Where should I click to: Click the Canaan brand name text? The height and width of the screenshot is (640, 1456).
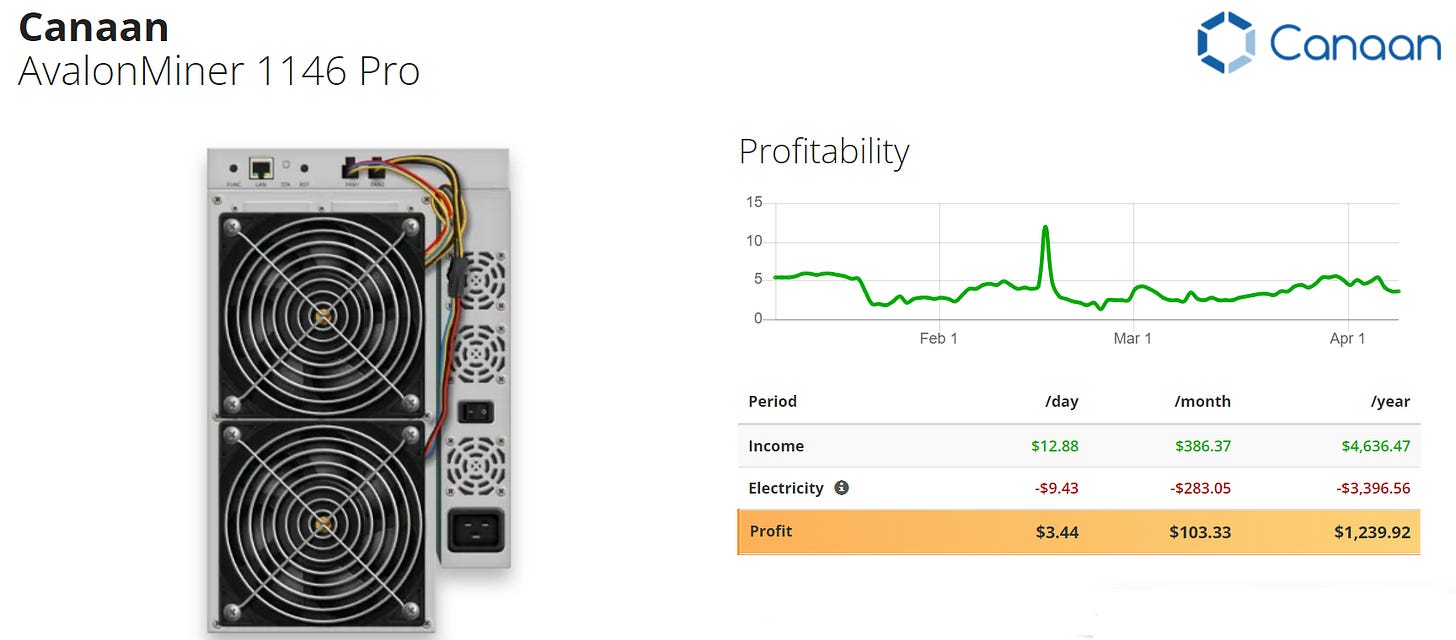[x=93, y=27]
